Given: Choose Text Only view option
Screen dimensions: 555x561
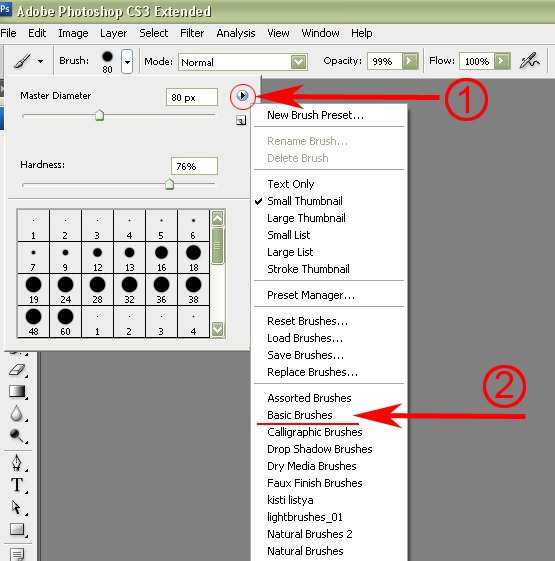Looking at the screenshot, I should [x=291, y=184].
